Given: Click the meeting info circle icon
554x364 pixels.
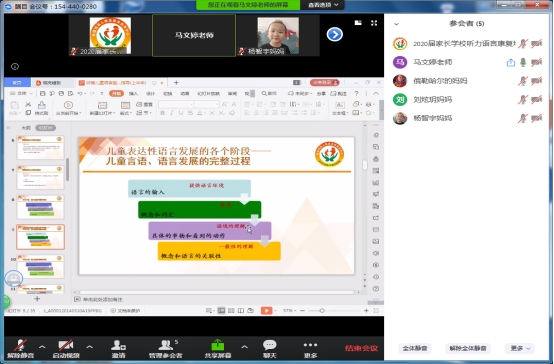Looking at the screenshot, I should coord(15,66).
